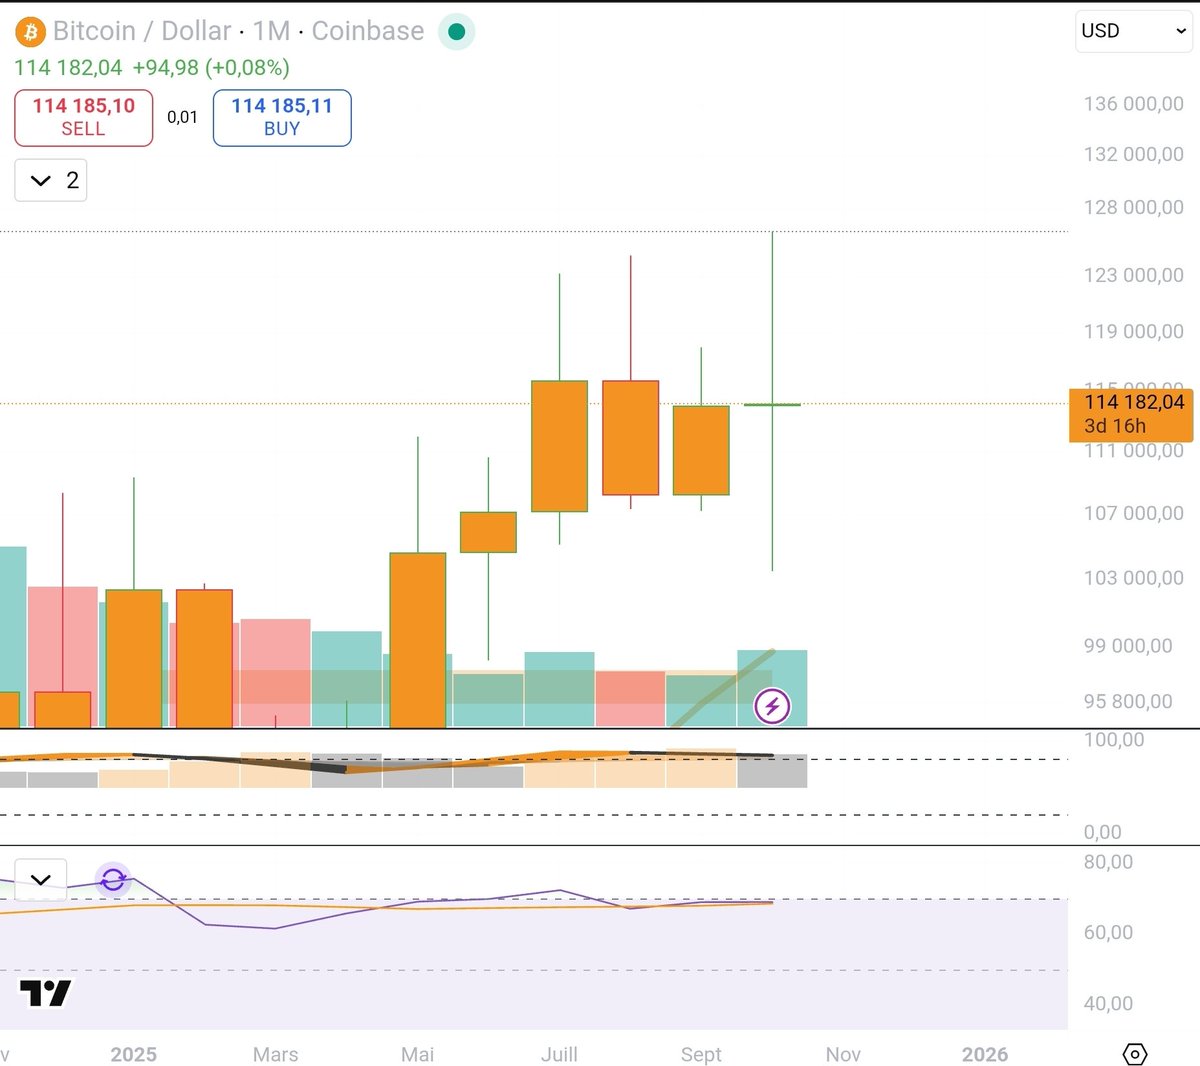Open chart settings hexagon icon in the bottom corner

1135,1054
